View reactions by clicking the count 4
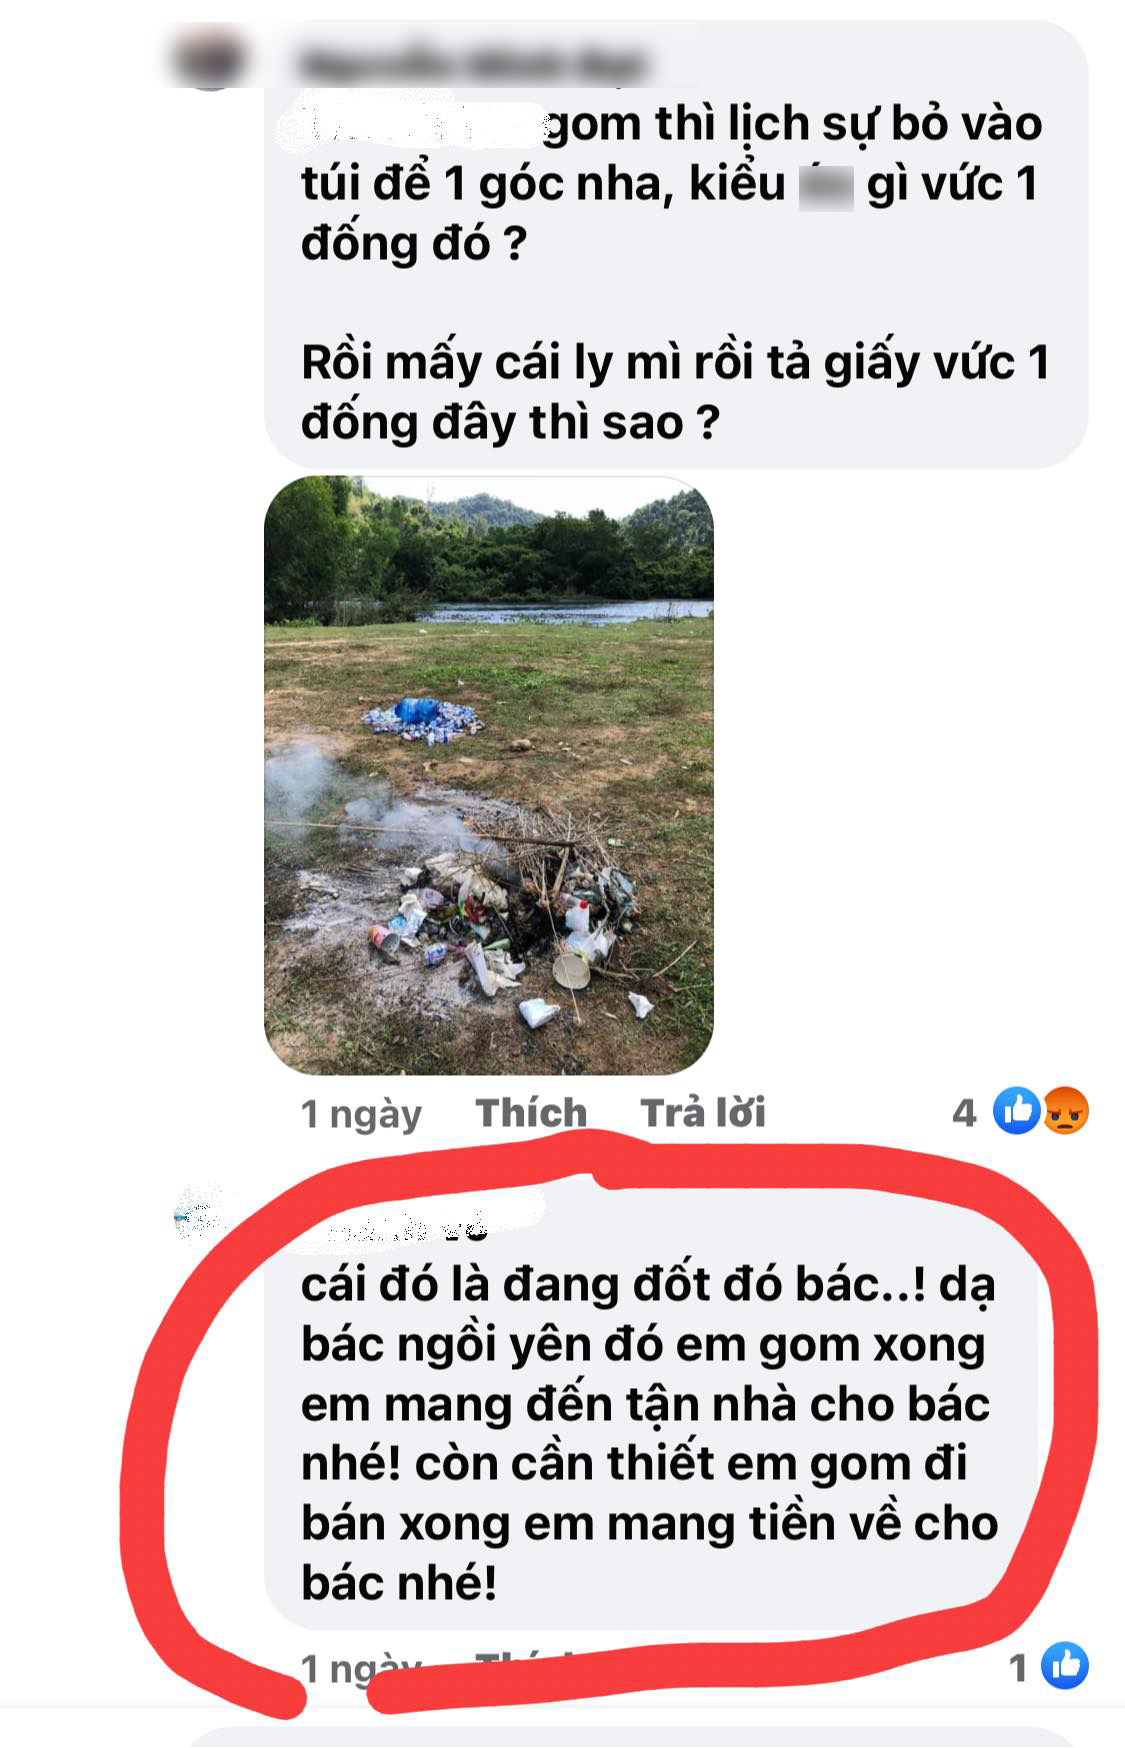The height and width of the screenshot is (1748, 1125). tap(964, 1112)
